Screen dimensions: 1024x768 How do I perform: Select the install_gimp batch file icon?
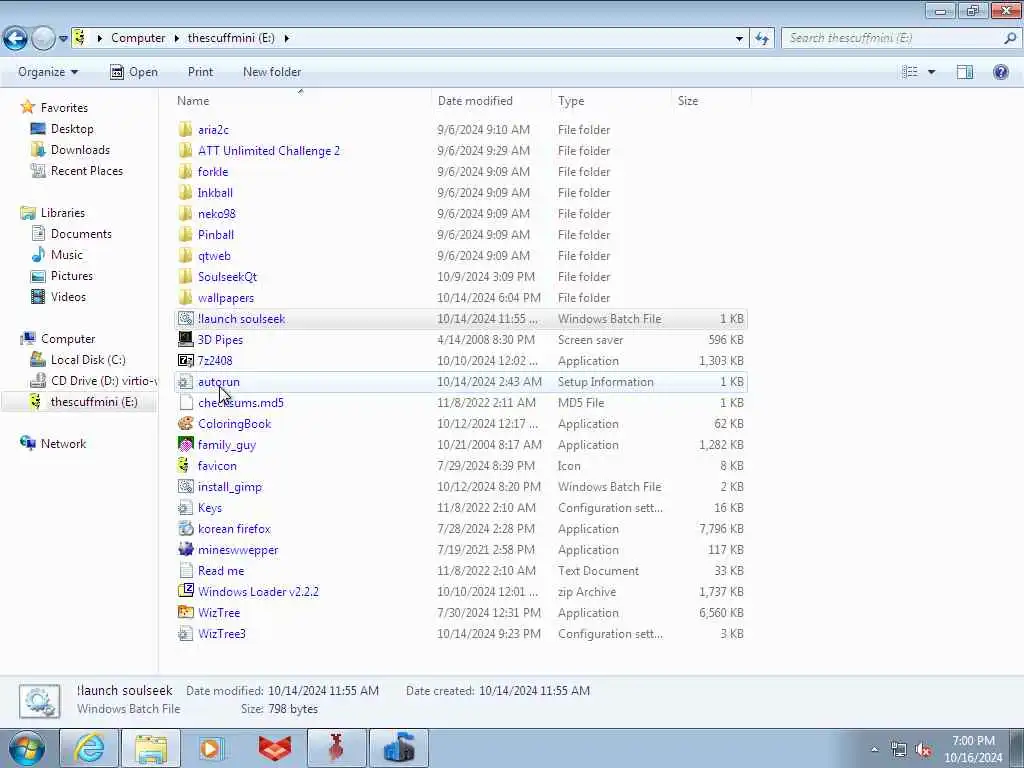coord(185,487)
